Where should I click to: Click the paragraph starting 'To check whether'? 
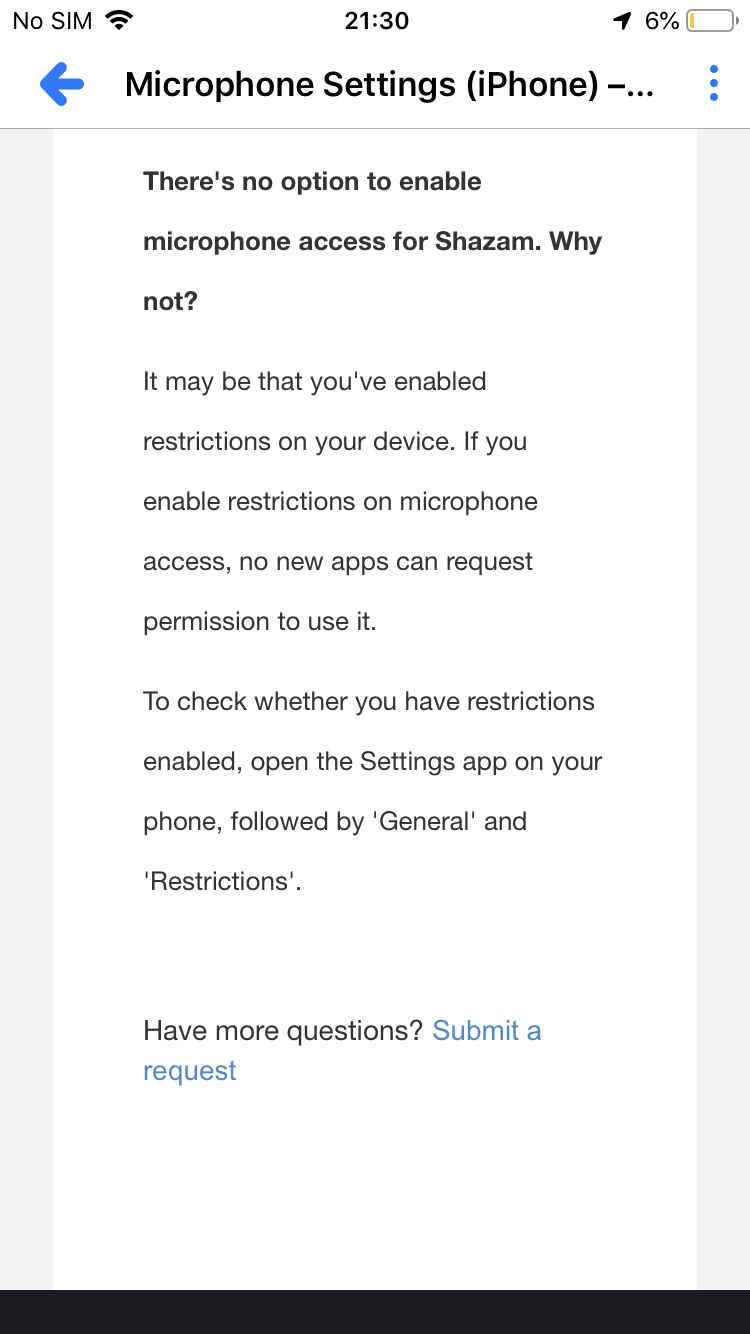coord(372,791)
